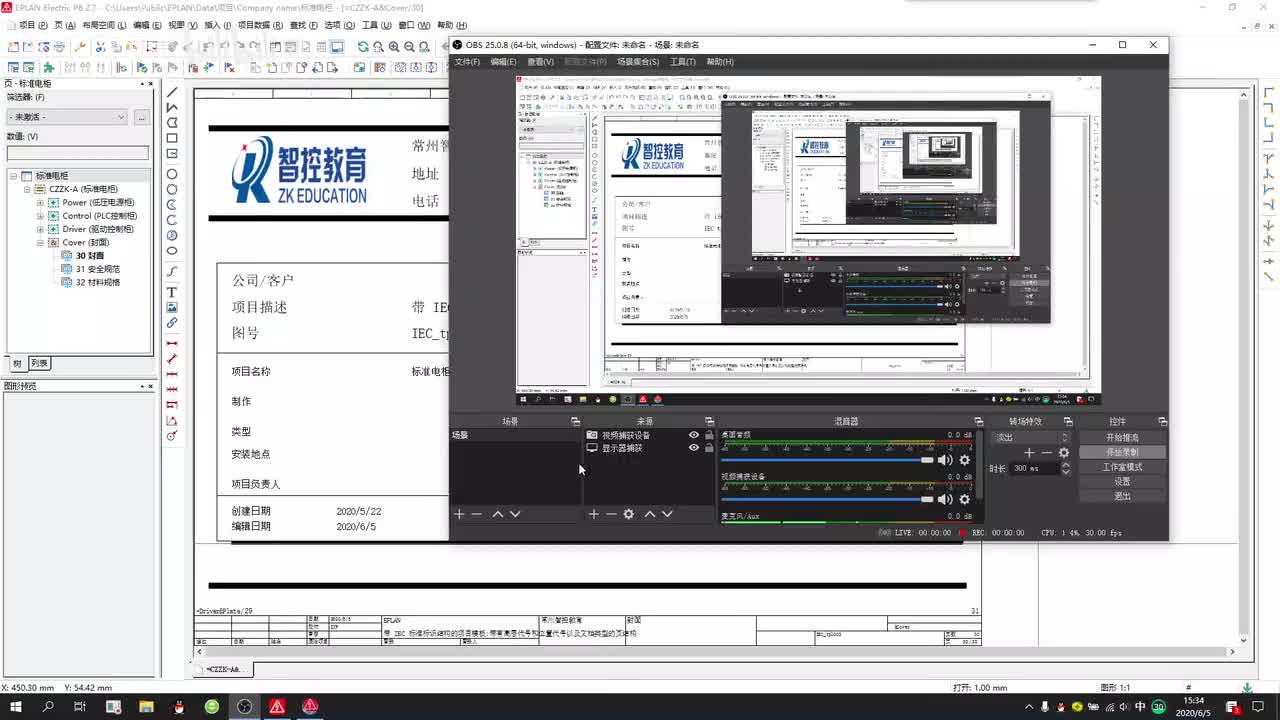Click the green puzzle piece icon in EPLAN

(48, 68)
